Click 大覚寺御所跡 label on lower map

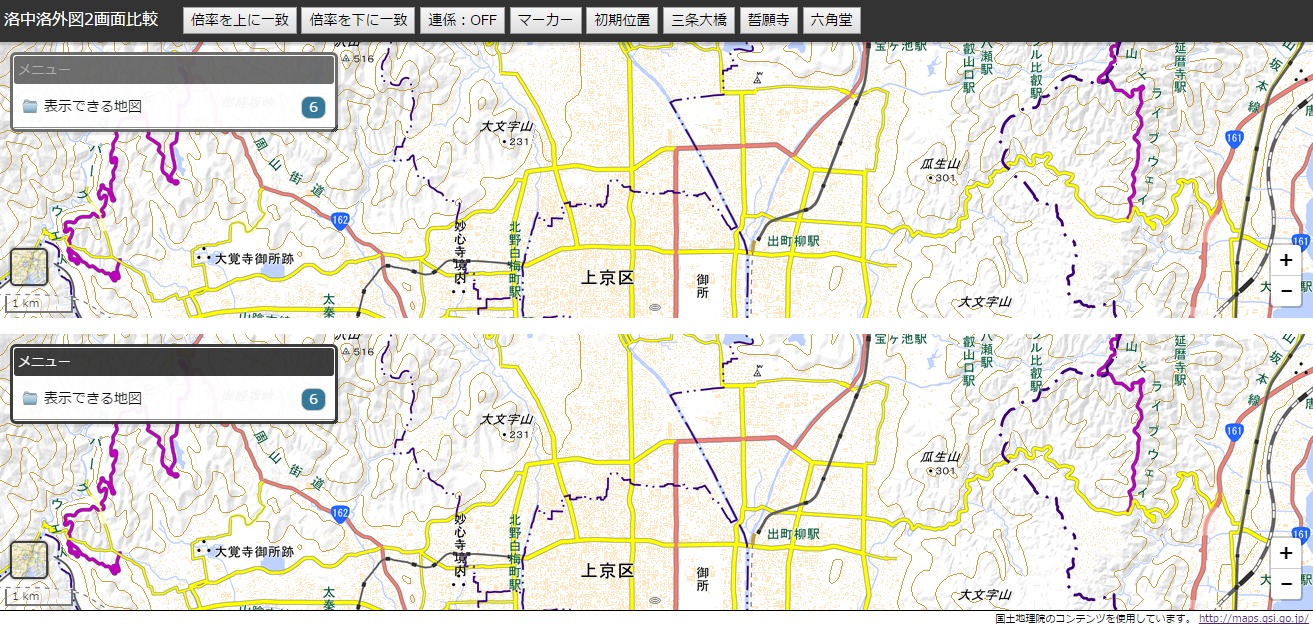point(254,551)
